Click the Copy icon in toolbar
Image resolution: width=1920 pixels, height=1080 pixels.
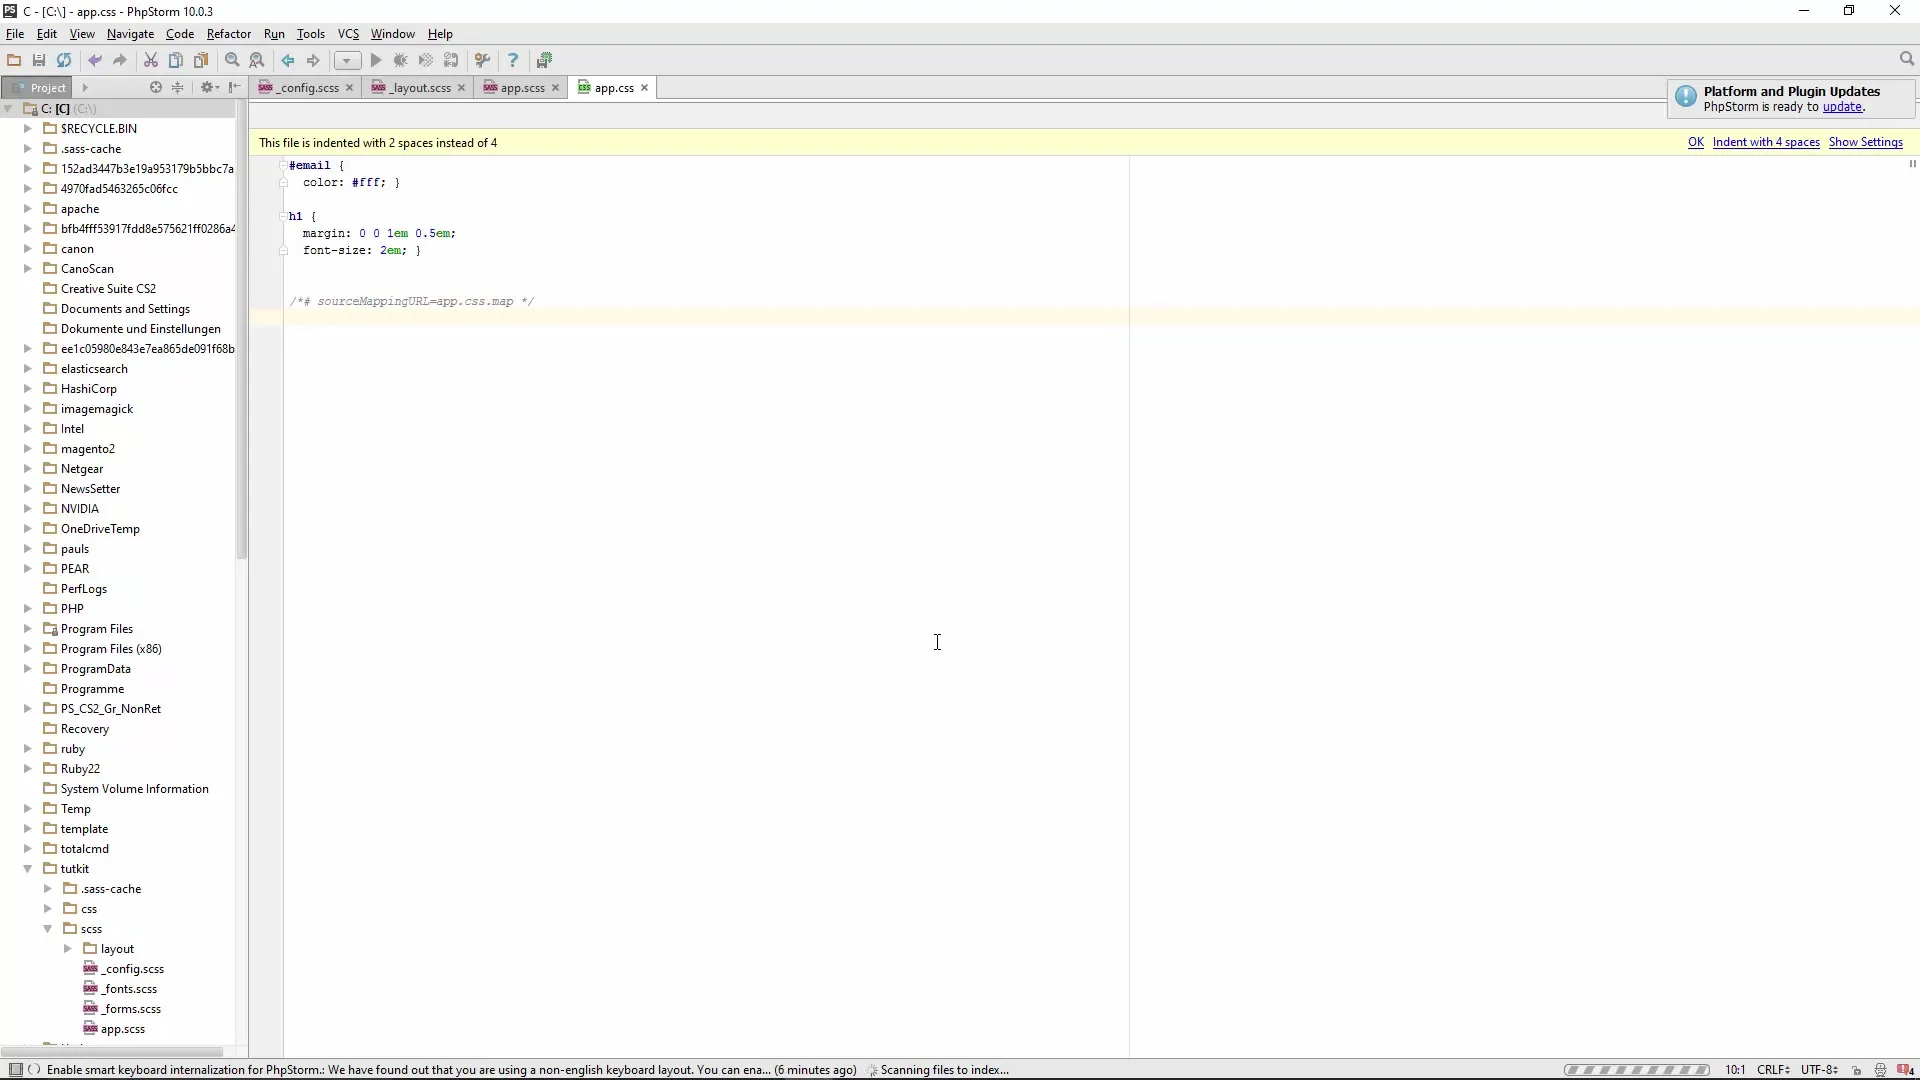coord(176,60)
